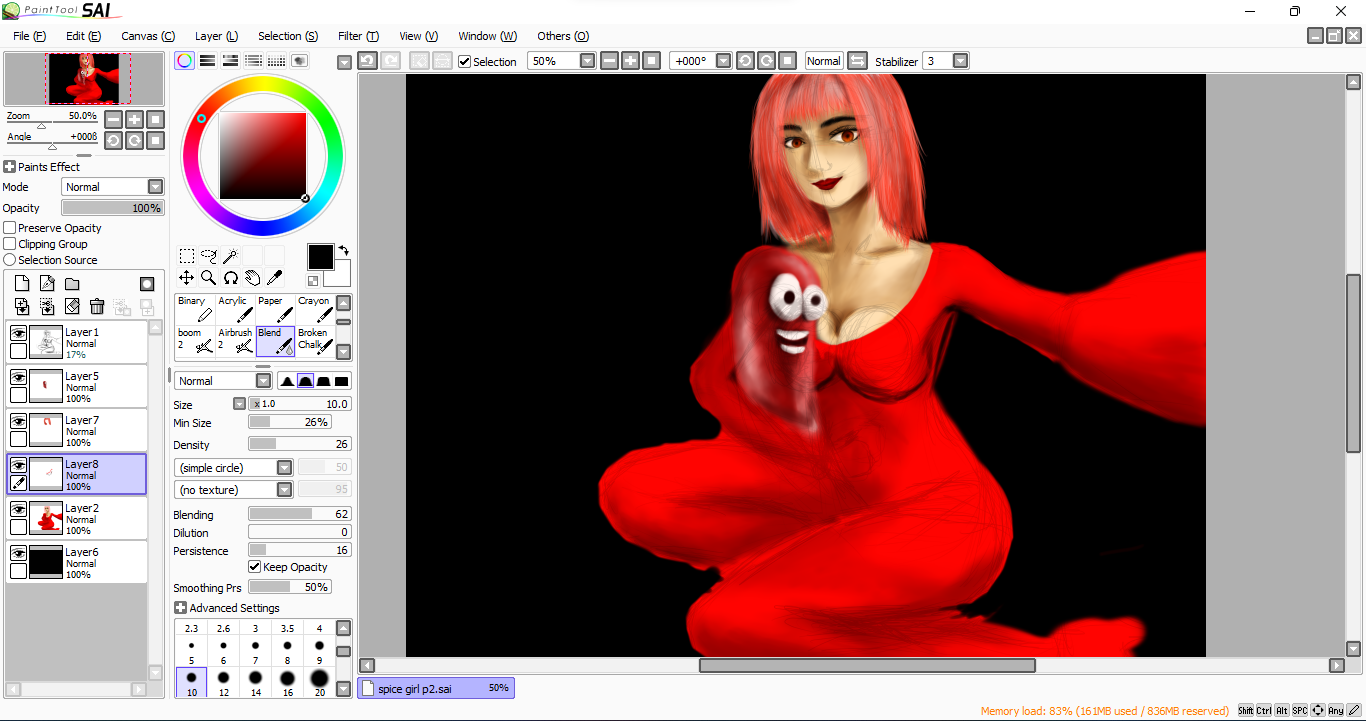
Task: Click the toolbar Normal view button
Action: click(x=824, y=61)
